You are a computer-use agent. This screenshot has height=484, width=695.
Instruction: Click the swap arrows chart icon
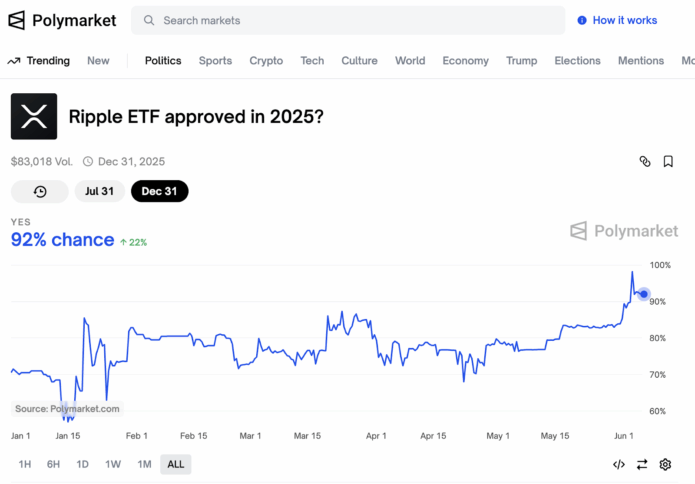click(x=642, y=464)
